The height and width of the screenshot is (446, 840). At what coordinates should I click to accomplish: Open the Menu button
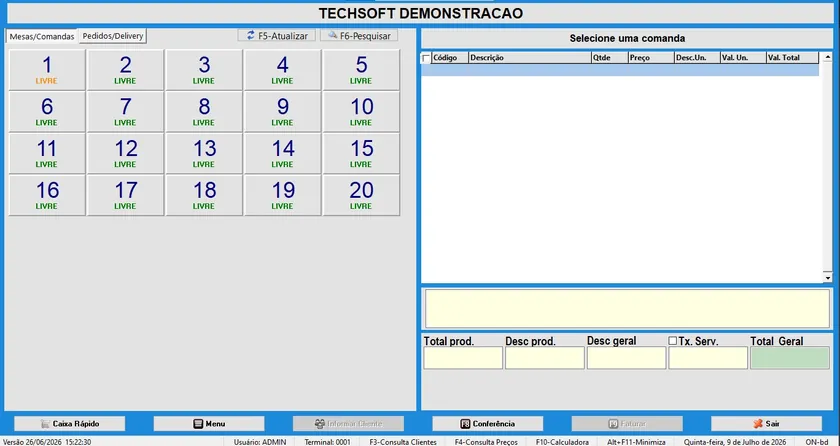[209, 424]
